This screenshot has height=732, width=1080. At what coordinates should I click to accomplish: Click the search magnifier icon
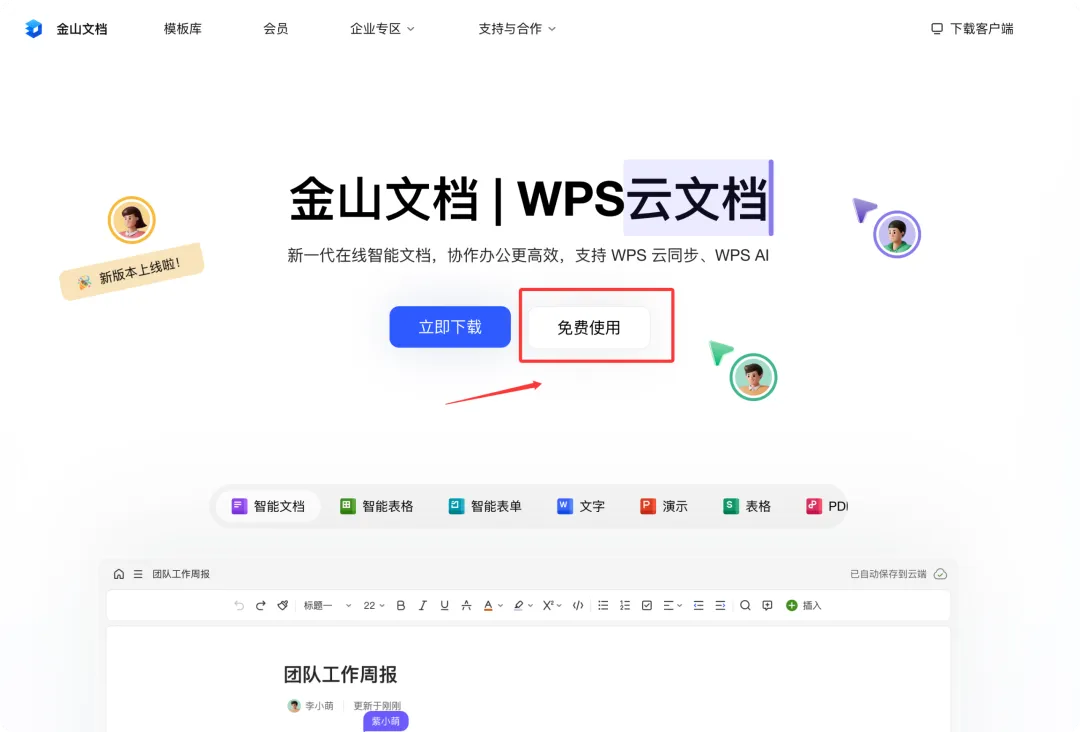[x=745, y=605]
